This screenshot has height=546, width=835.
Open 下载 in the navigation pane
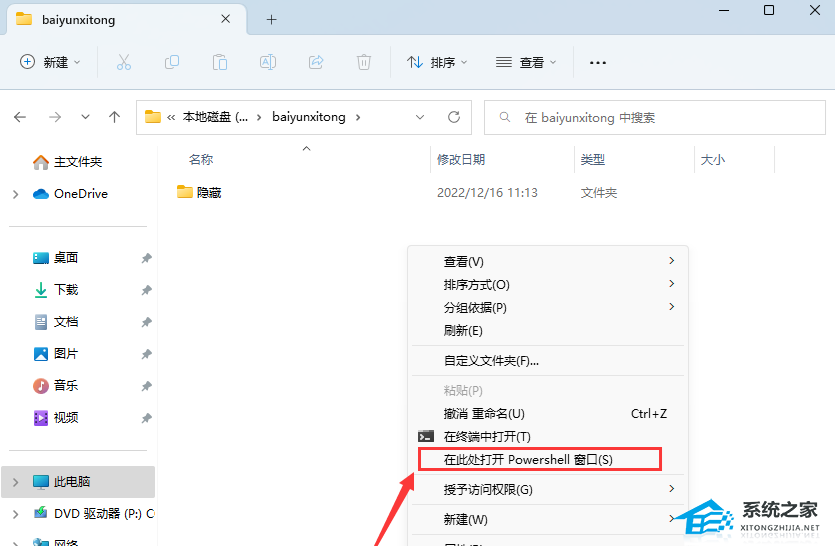66,290
